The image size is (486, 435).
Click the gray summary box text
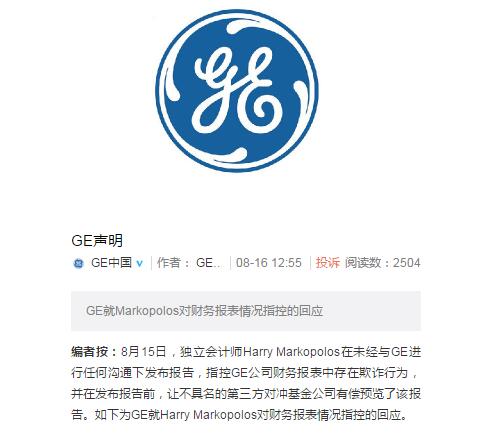pyautogui.click(x=204, y=311)
